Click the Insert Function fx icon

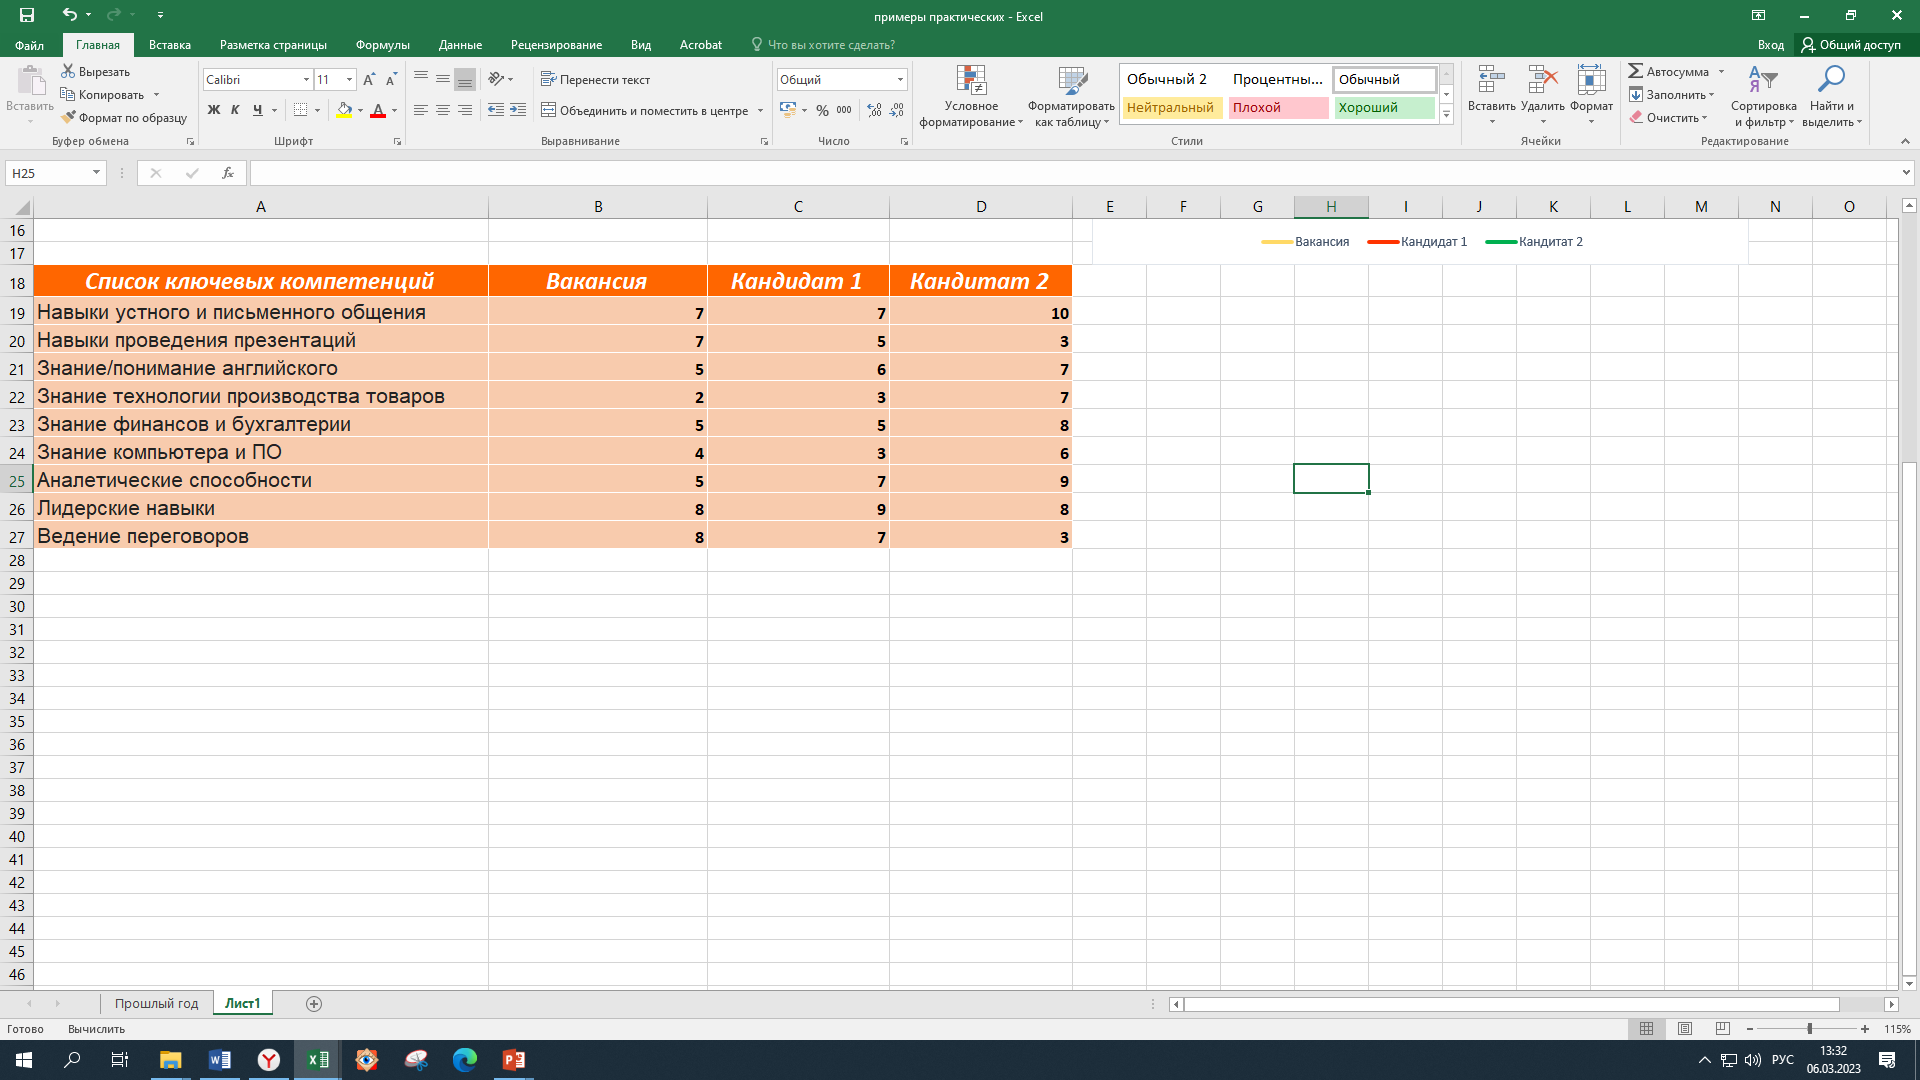coord(228,173)
